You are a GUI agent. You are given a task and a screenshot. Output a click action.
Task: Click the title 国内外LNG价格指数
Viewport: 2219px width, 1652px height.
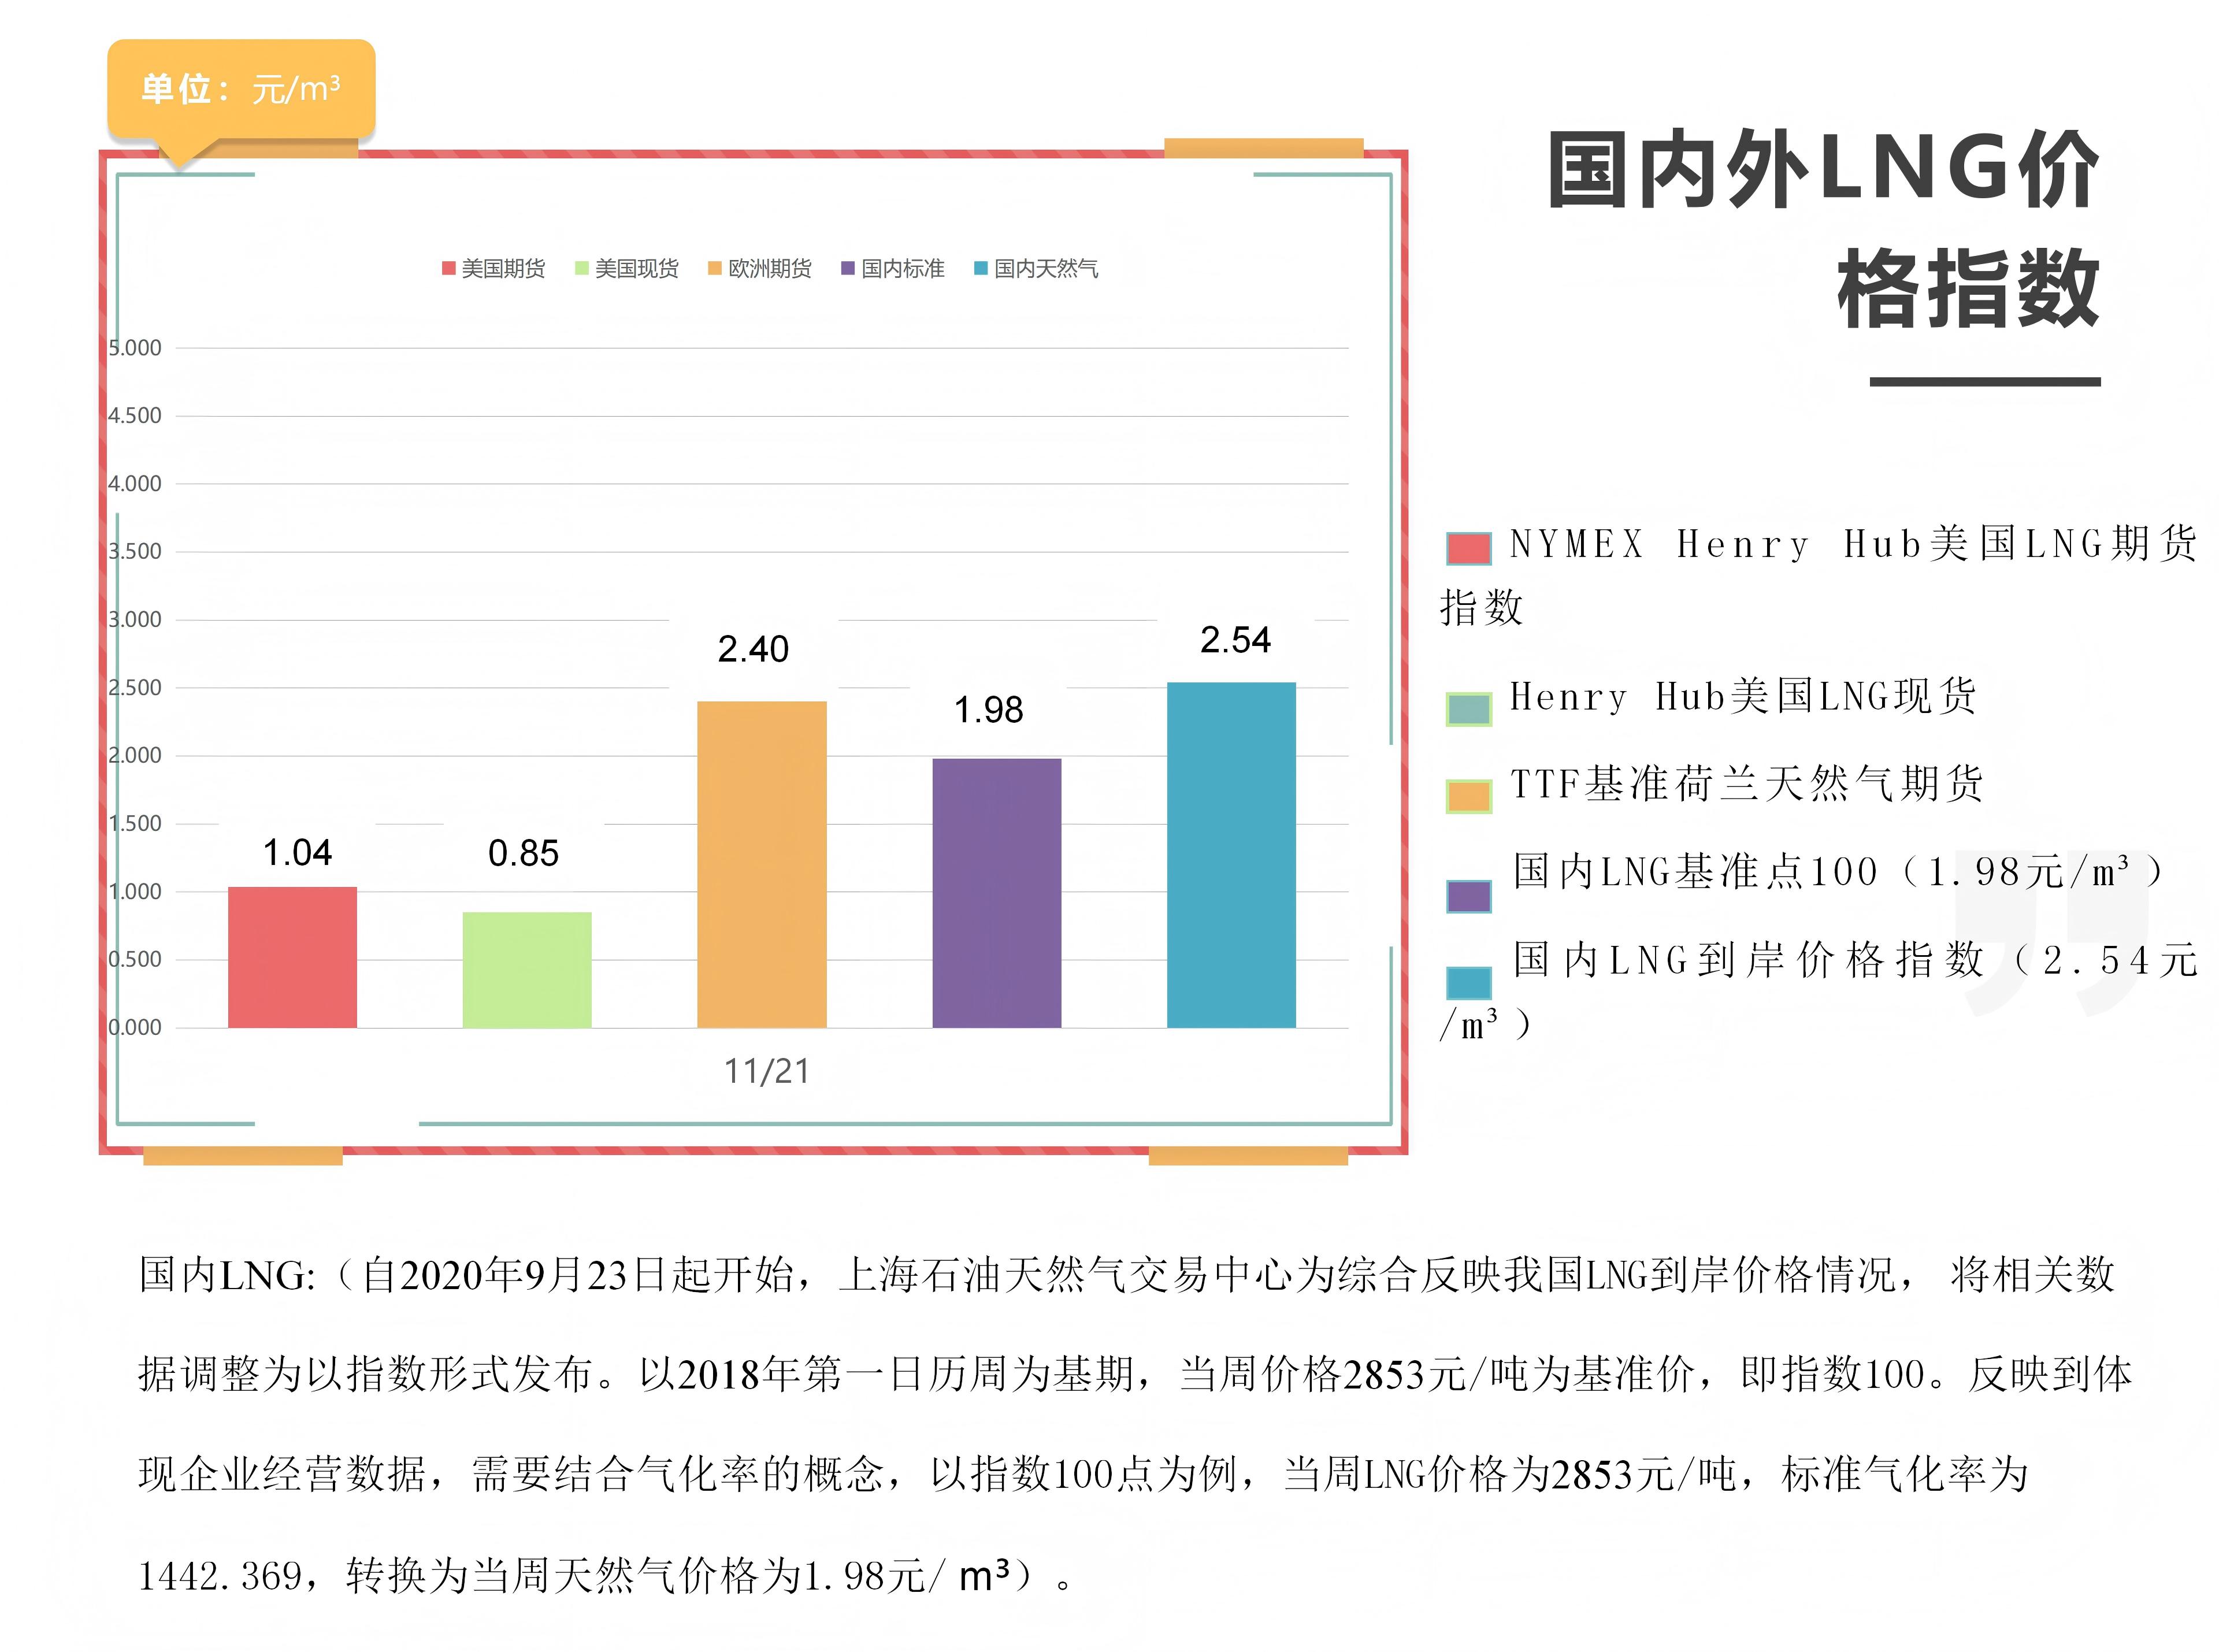(x=1823, y=229)
